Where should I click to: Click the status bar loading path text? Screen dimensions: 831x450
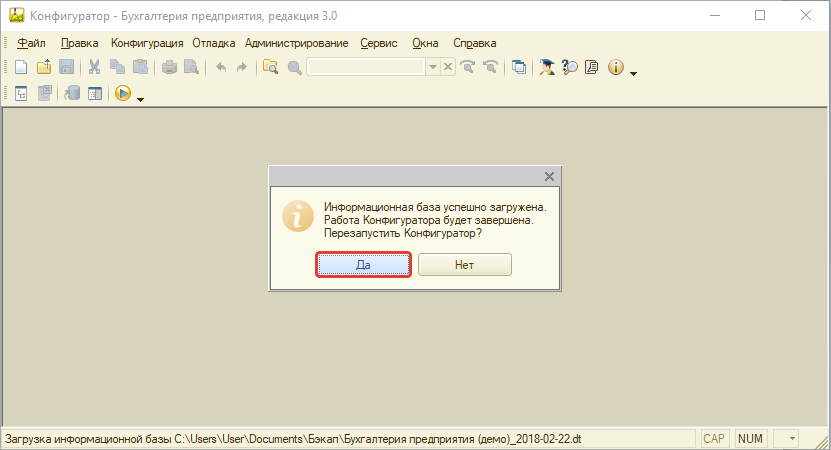click(x=293, y=439)
